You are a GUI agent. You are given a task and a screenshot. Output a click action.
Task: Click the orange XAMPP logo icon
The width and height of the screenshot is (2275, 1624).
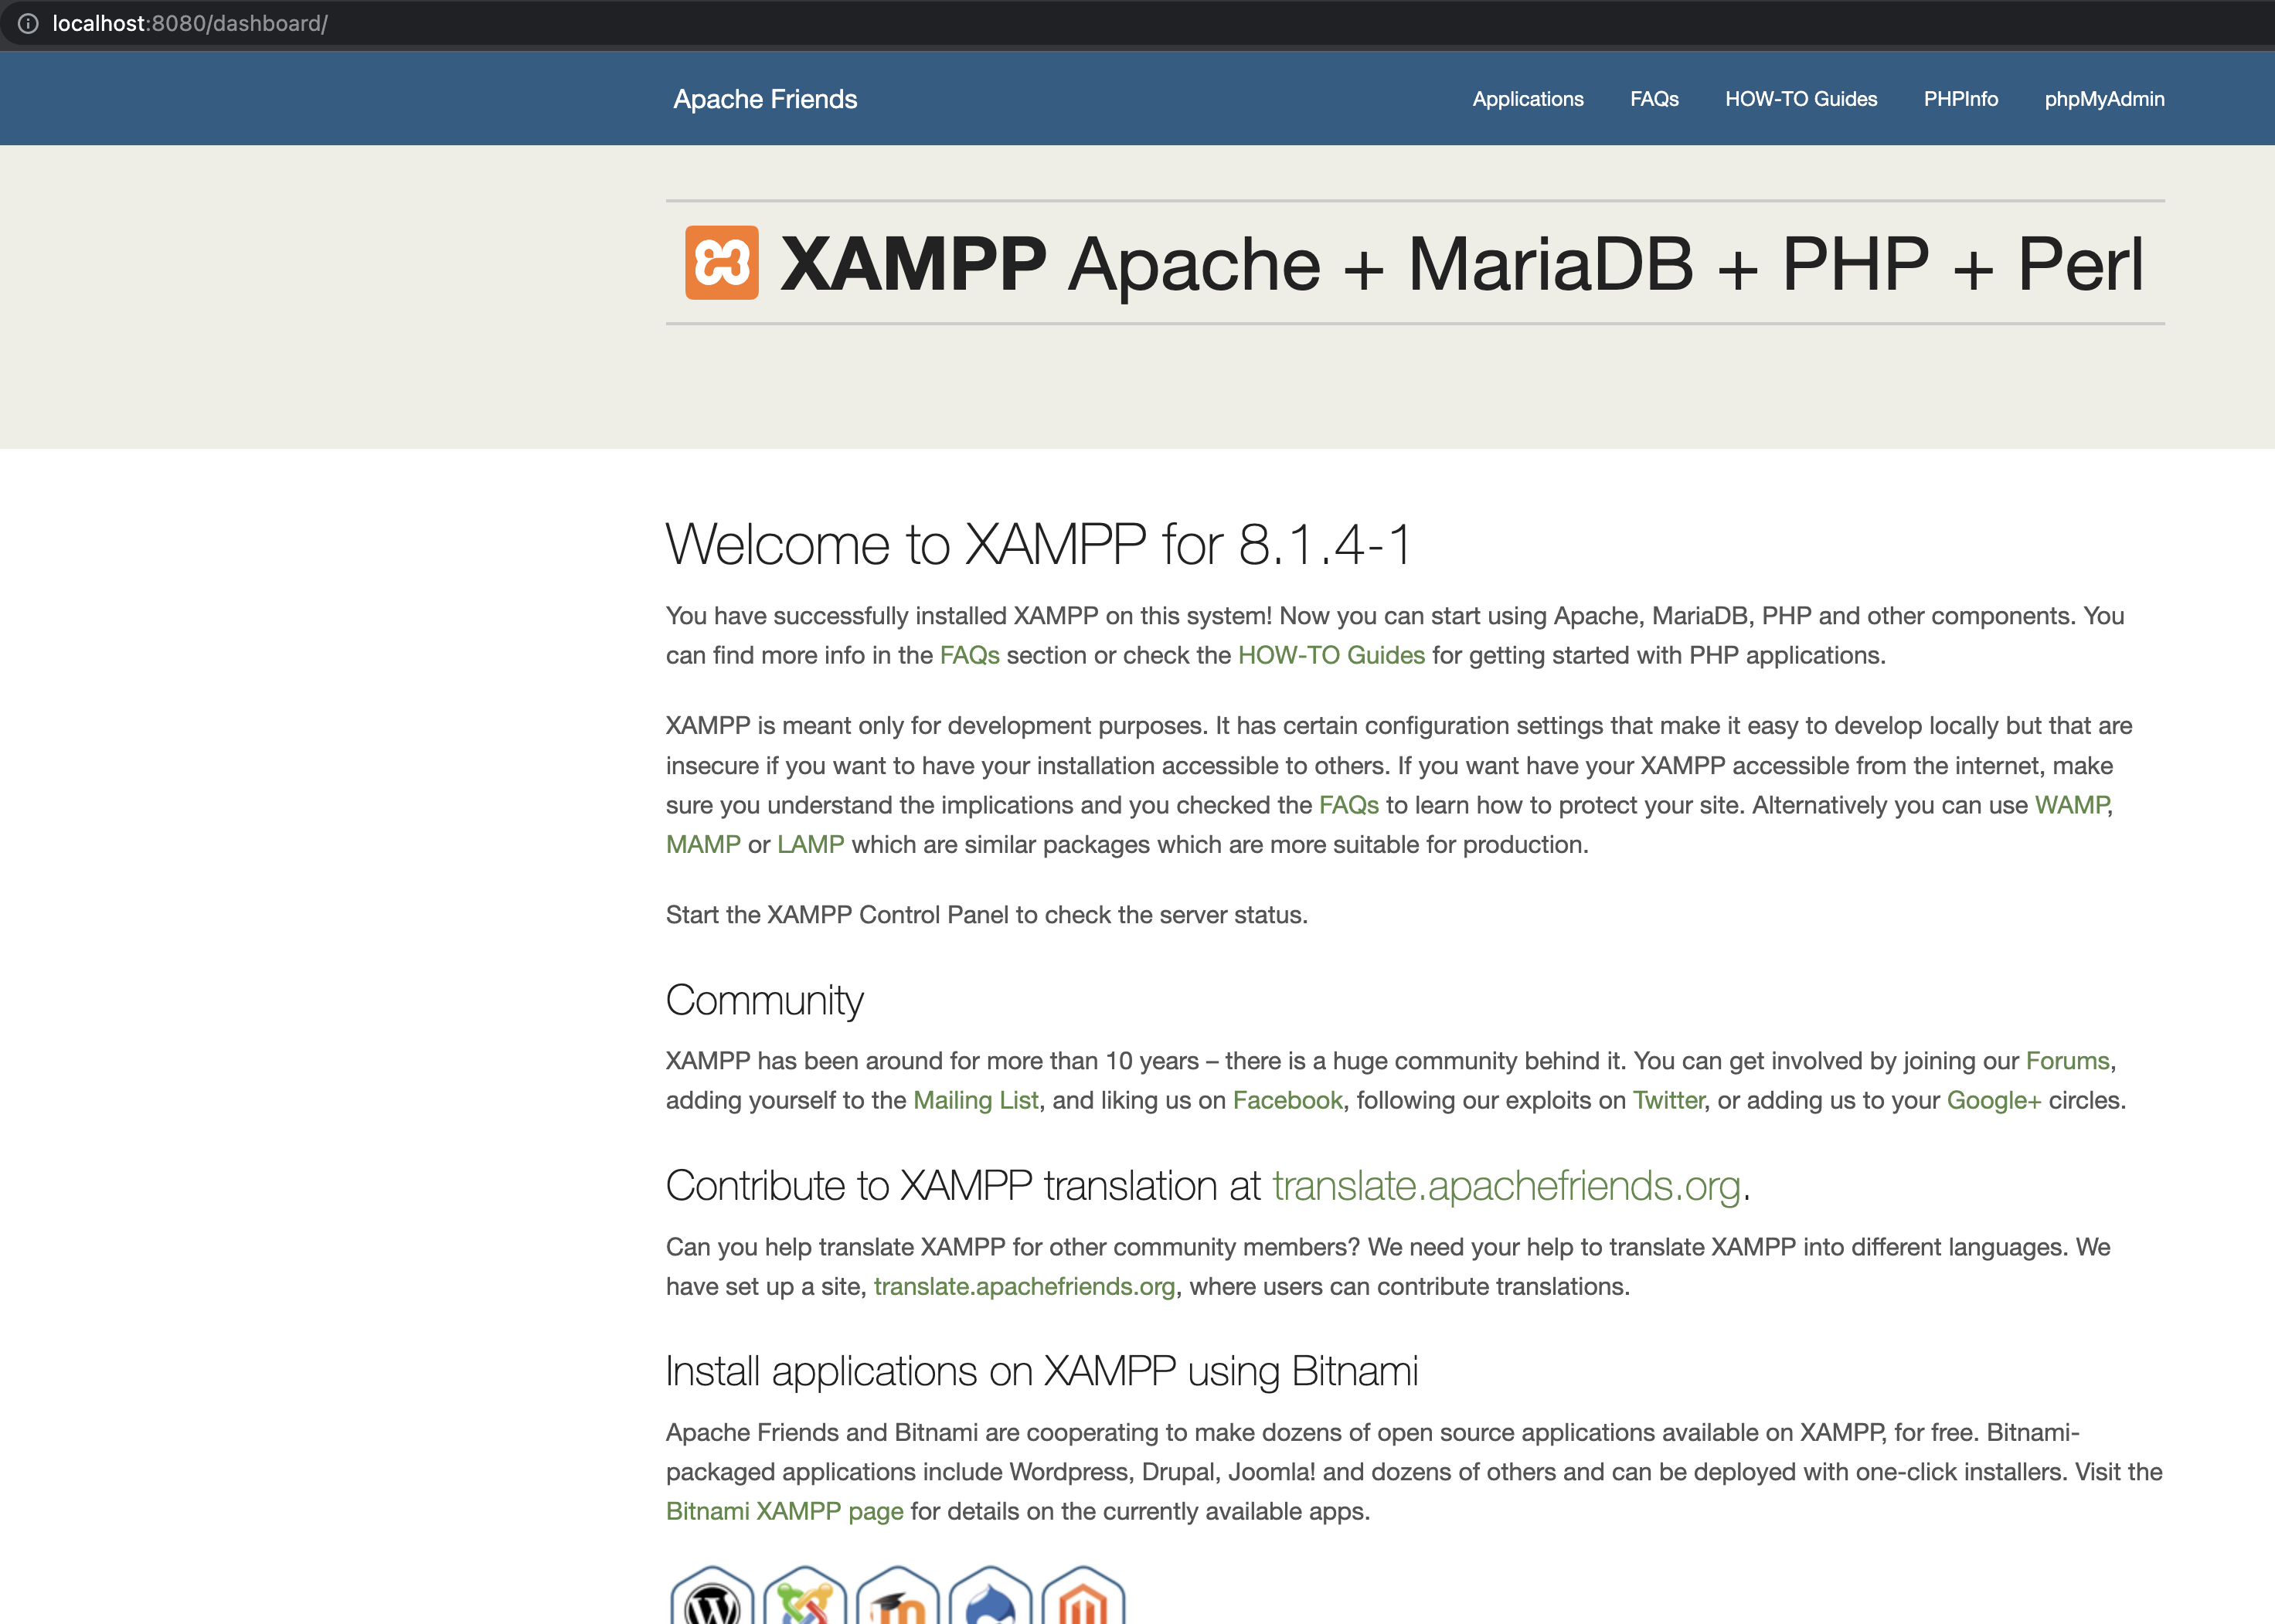coord(721,263)
